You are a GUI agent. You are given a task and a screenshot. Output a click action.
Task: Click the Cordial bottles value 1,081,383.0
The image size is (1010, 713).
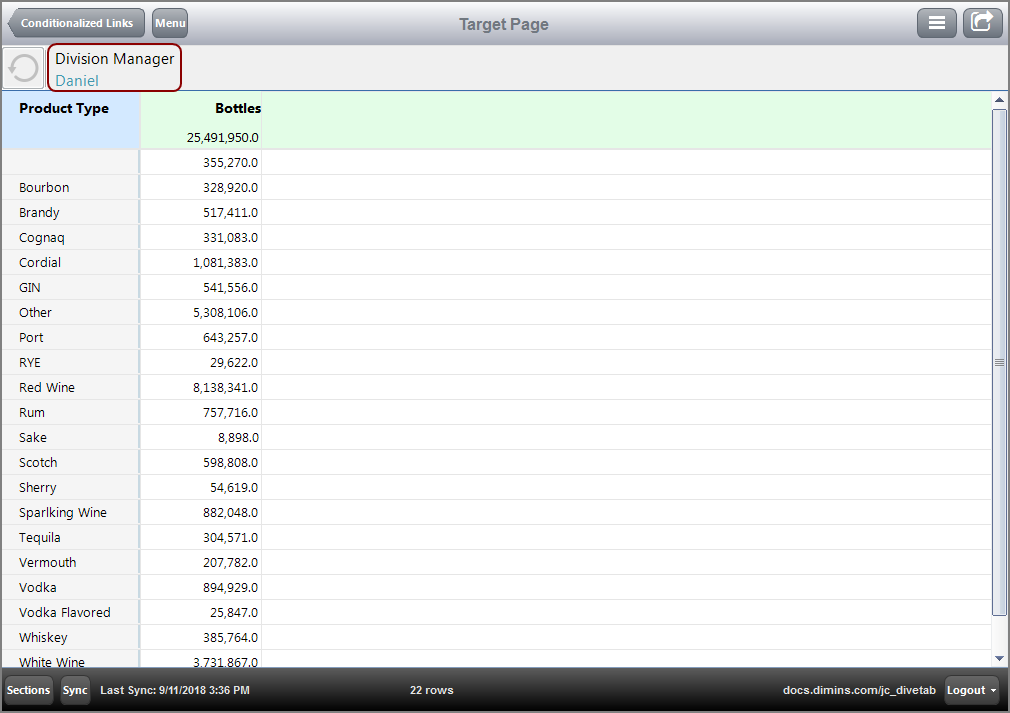[225, 262]
